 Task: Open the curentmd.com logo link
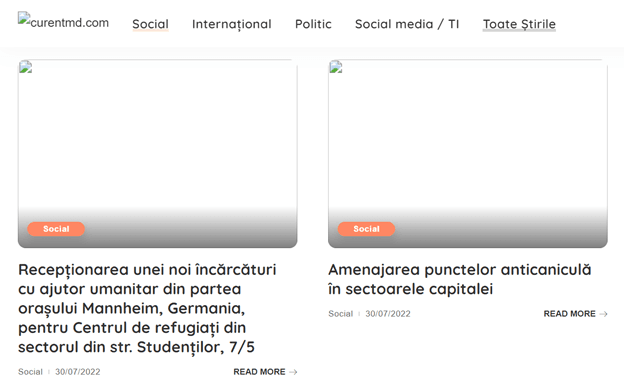[x=63, y=22]
